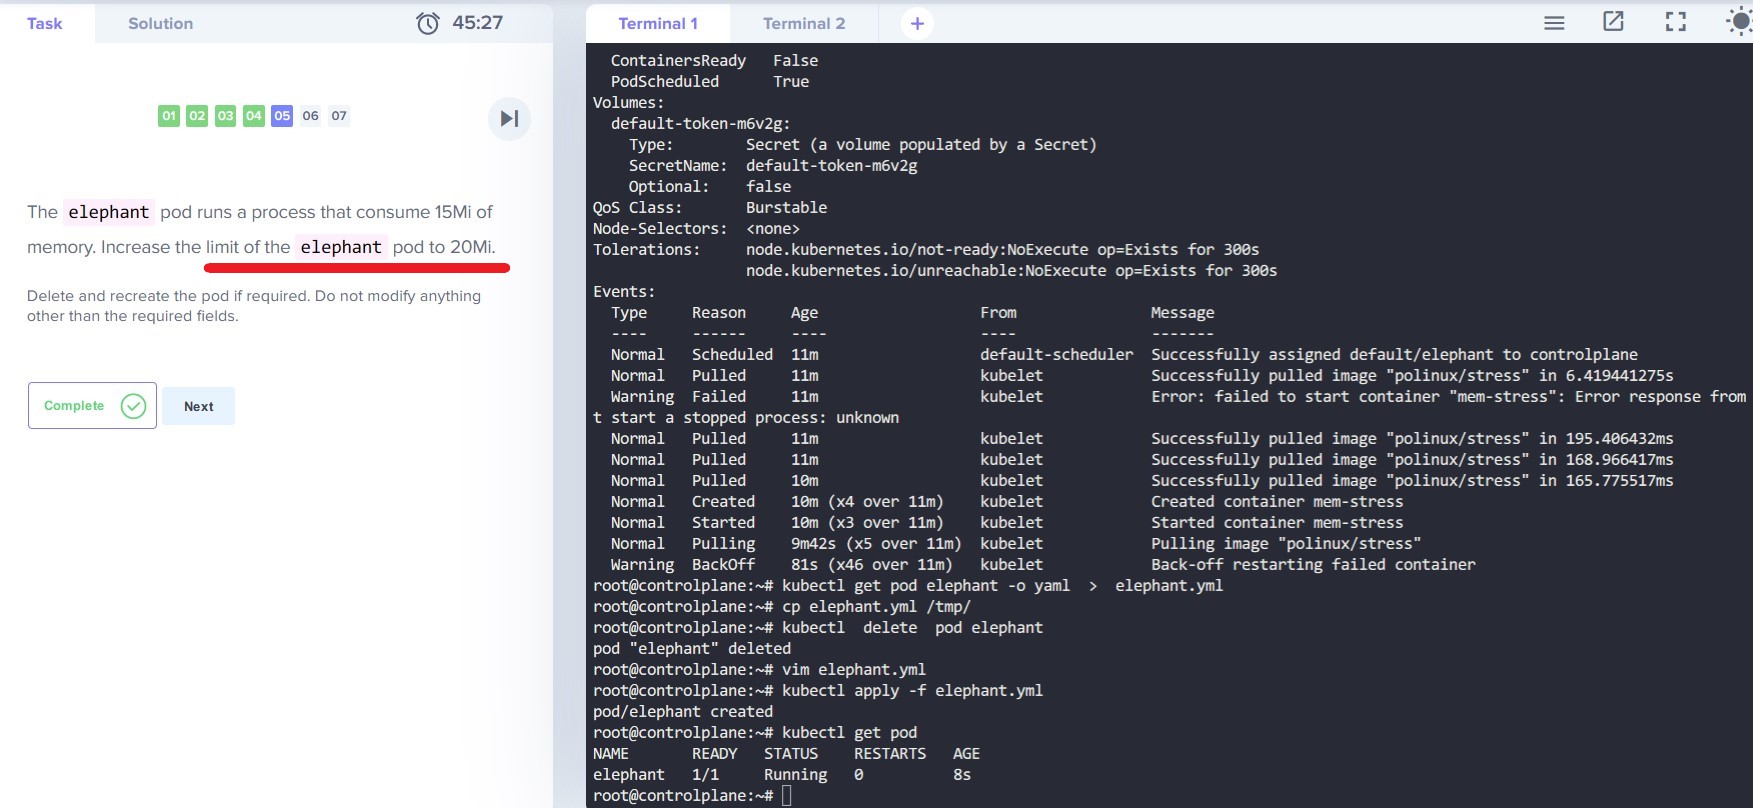Click the terminal prompt cursor
The height and width of the screenshot is (808, 1753).
(x=787, y=796)
